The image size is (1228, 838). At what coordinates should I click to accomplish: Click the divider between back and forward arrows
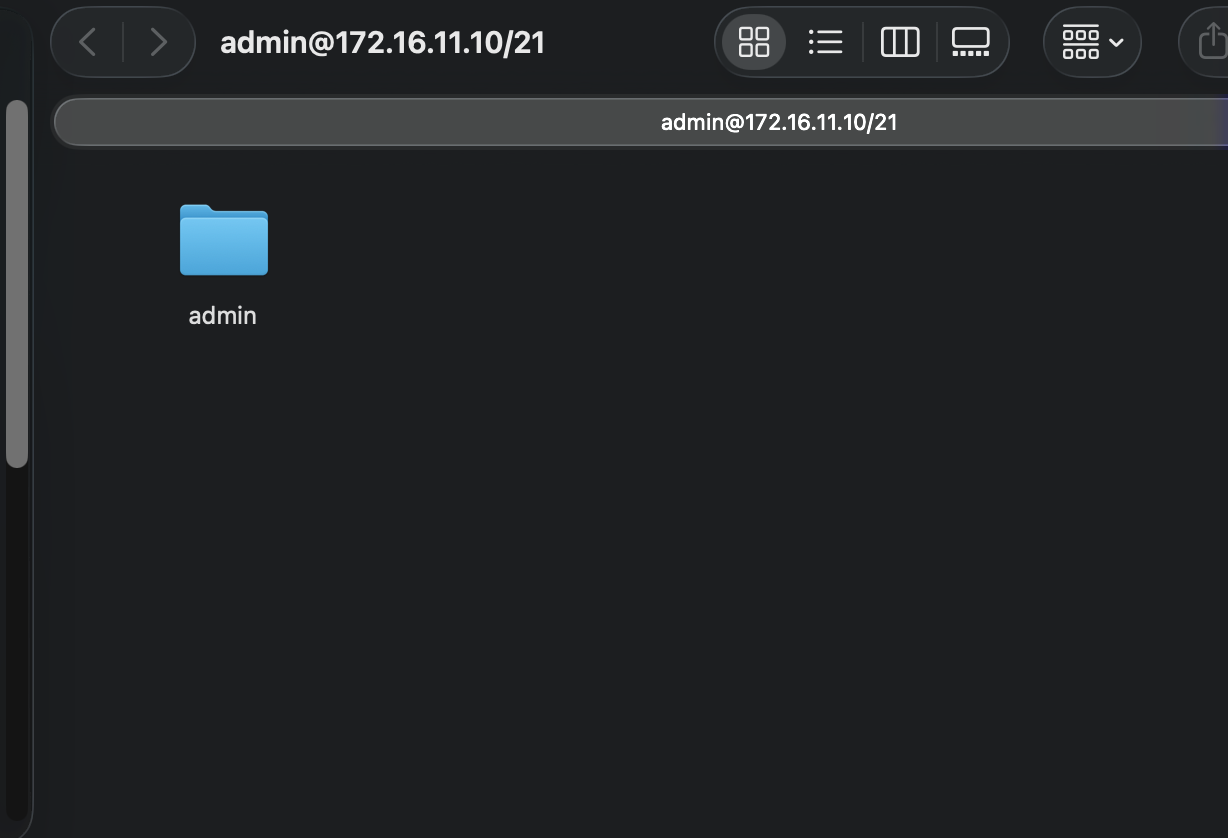123,42
